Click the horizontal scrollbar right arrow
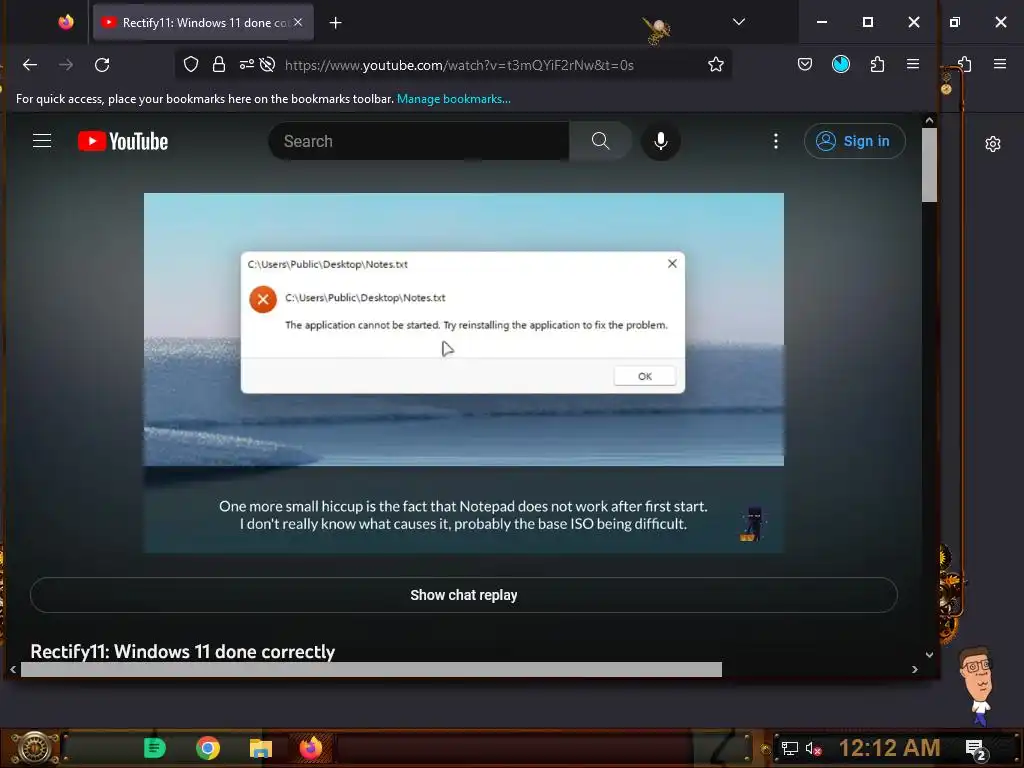The image size is (1024, 768). click(914, 669)
